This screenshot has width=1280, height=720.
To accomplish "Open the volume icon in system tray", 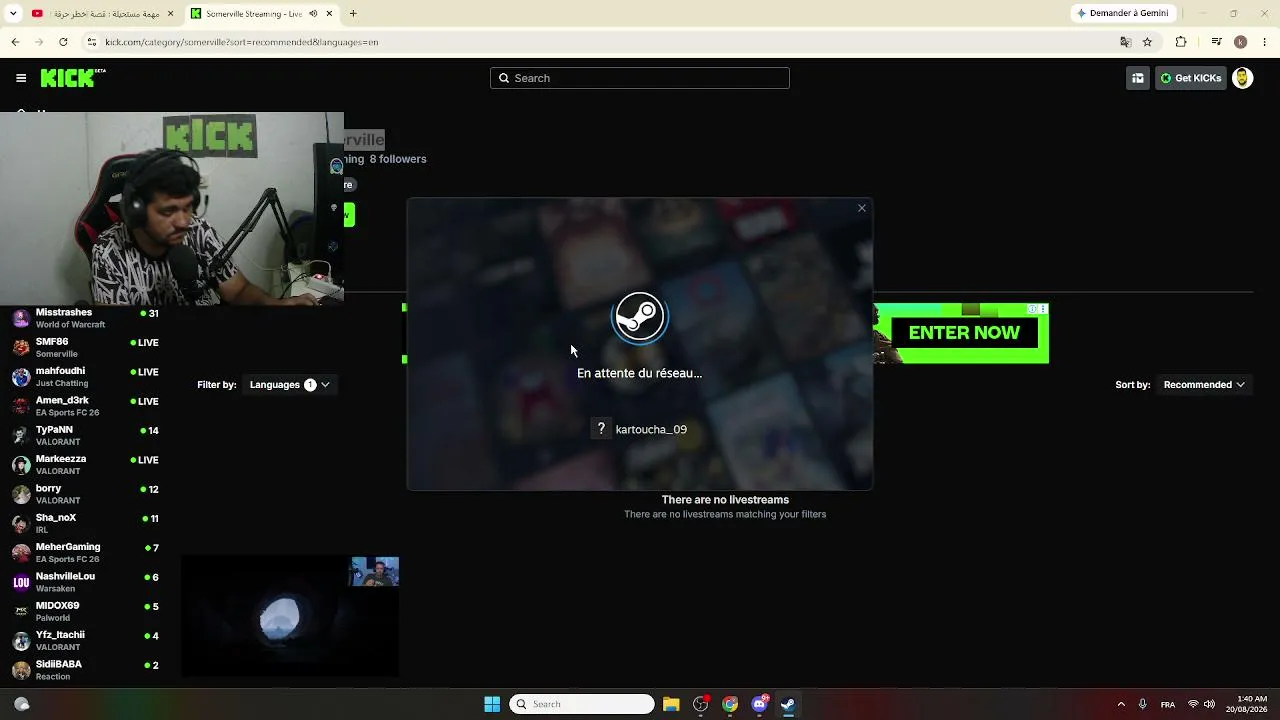I will [x=1209, y=704].
